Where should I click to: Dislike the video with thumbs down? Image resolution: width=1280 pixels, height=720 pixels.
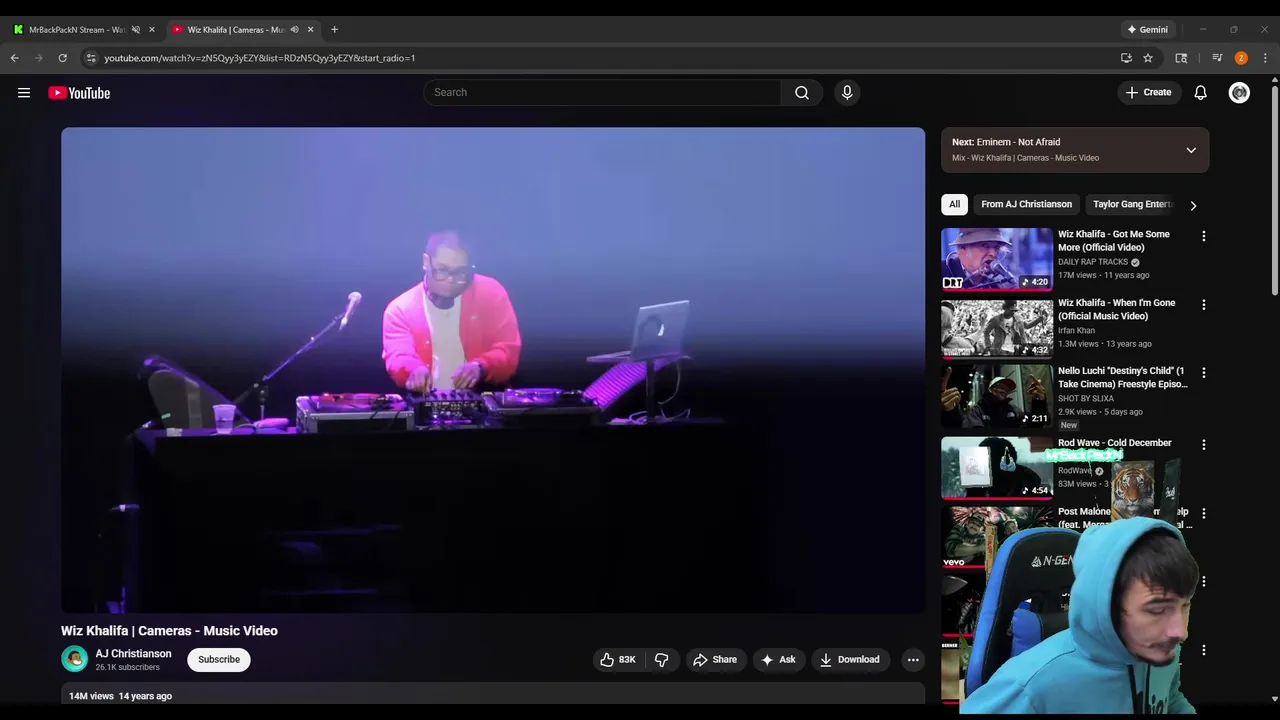tap(661, 659)
